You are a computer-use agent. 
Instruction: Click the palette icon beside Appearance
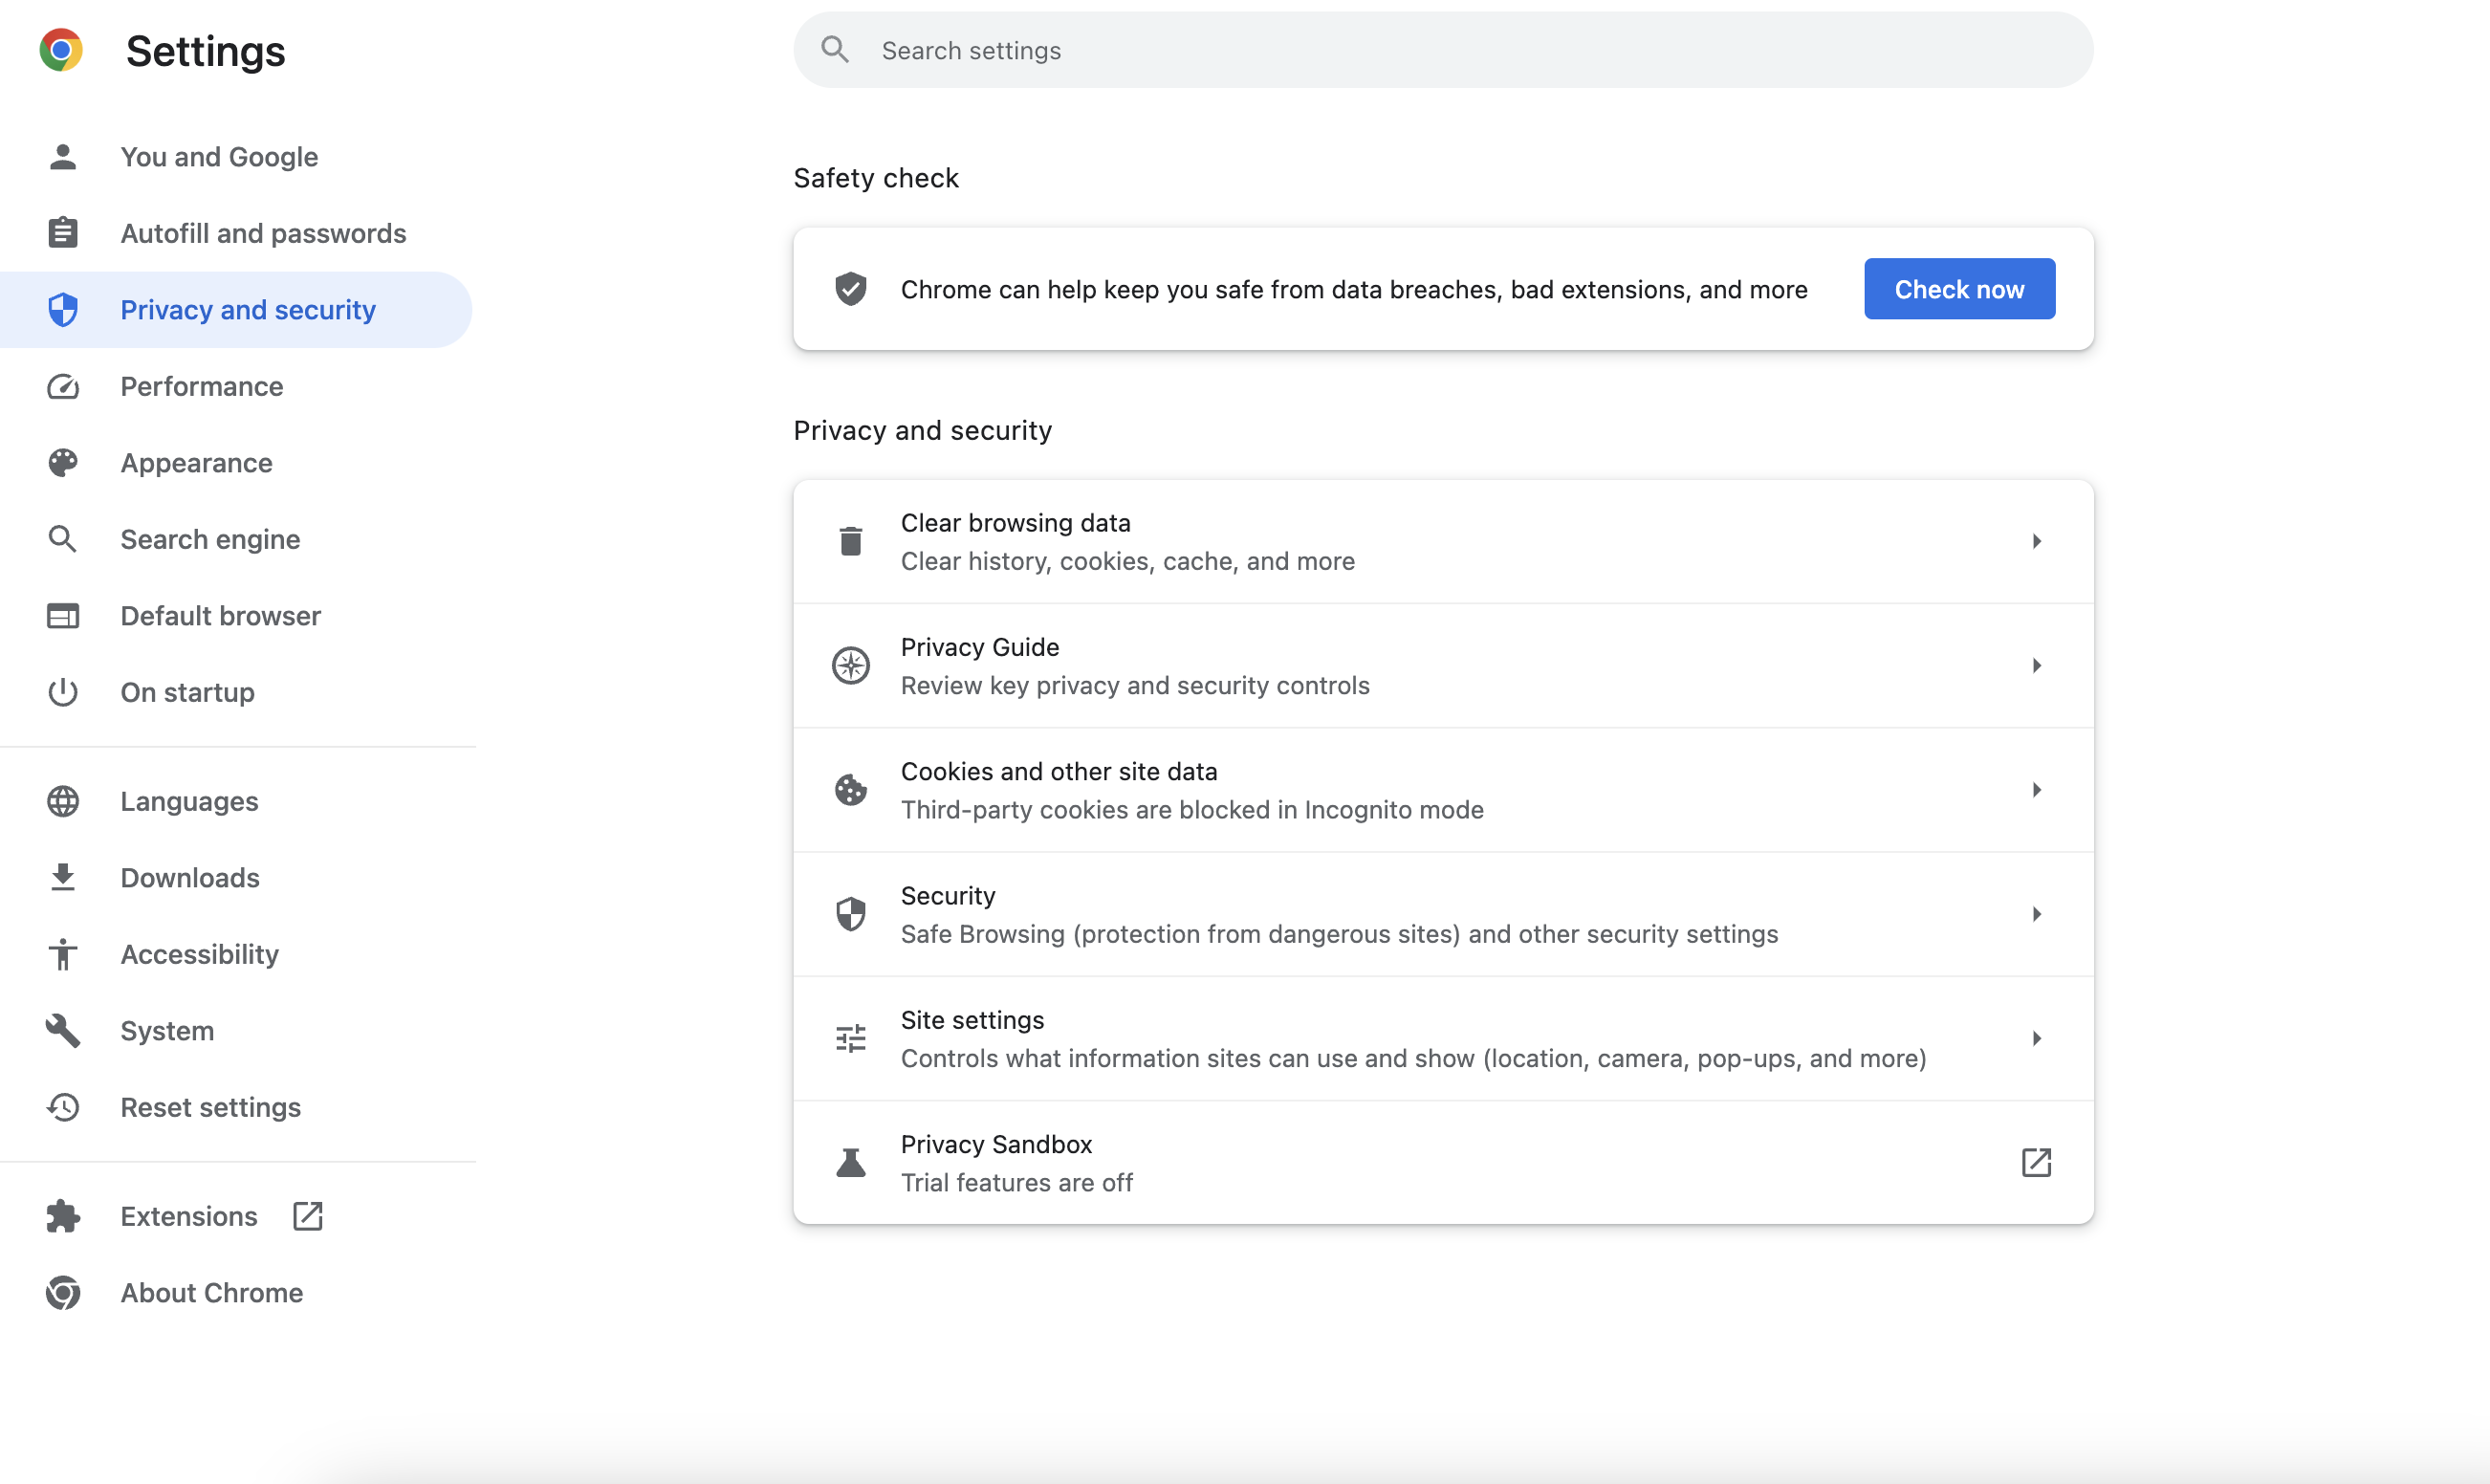[x=62, y=462]
